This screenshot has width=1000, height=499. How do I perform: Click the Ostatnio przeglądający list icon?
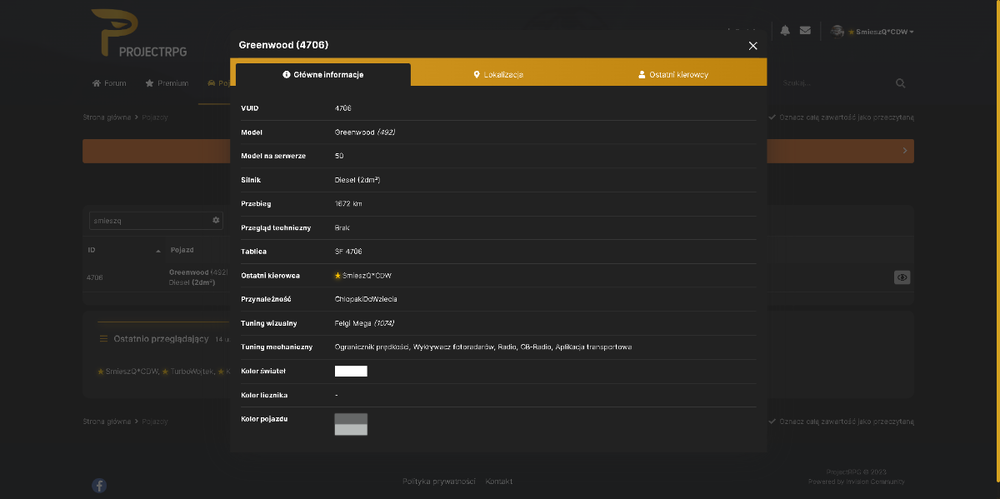tap(103, 339)
